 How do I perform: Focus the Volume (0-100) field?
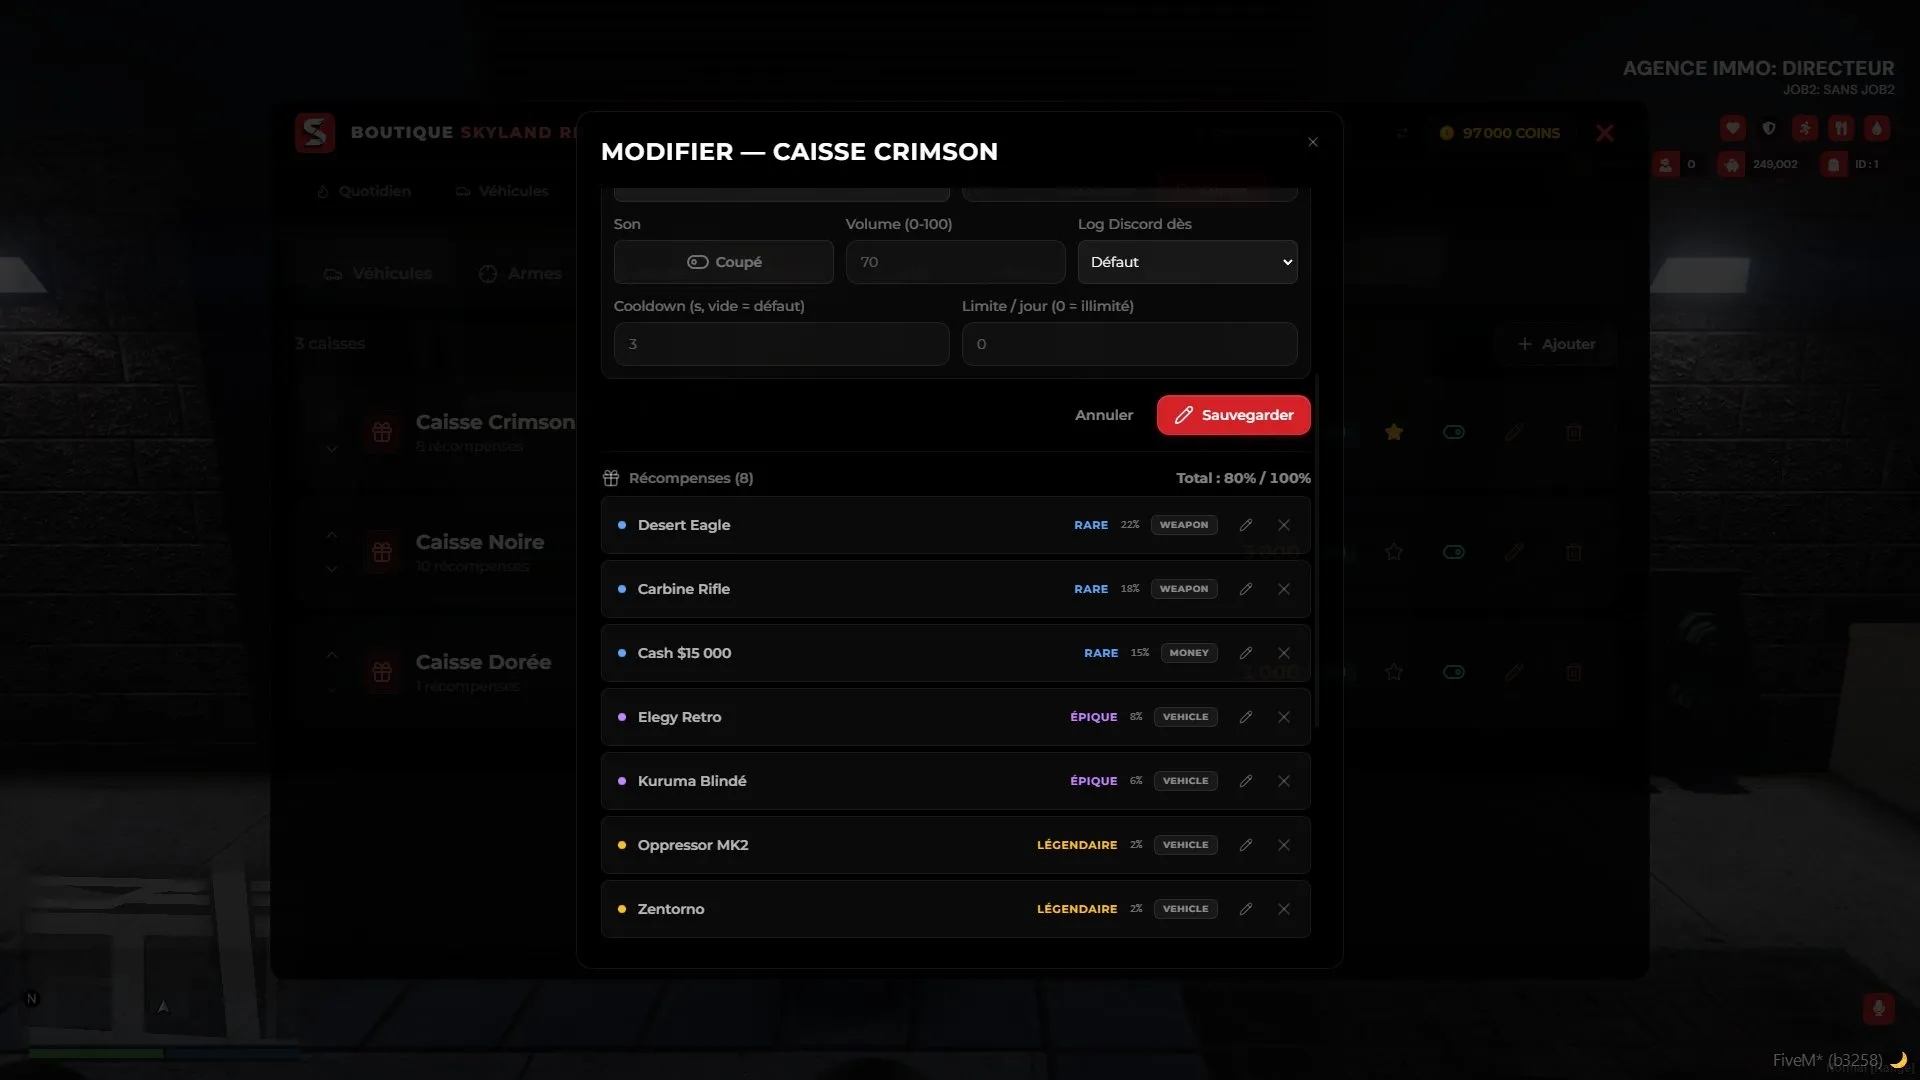tap(956, 262)
